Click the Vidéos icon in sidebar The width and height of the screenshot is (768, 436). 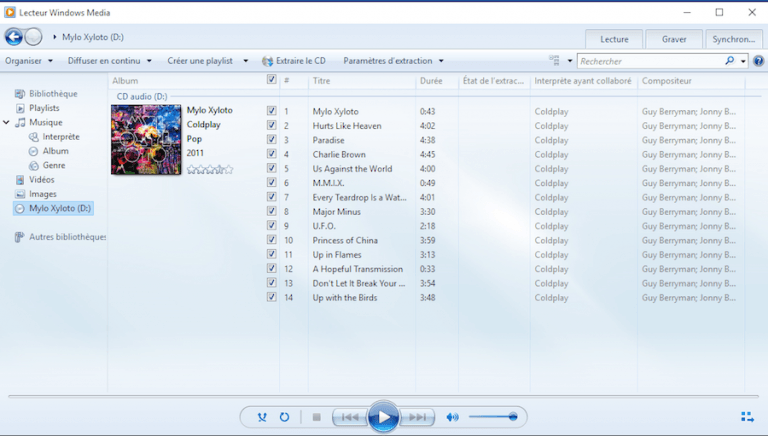(x=20, y=180)
